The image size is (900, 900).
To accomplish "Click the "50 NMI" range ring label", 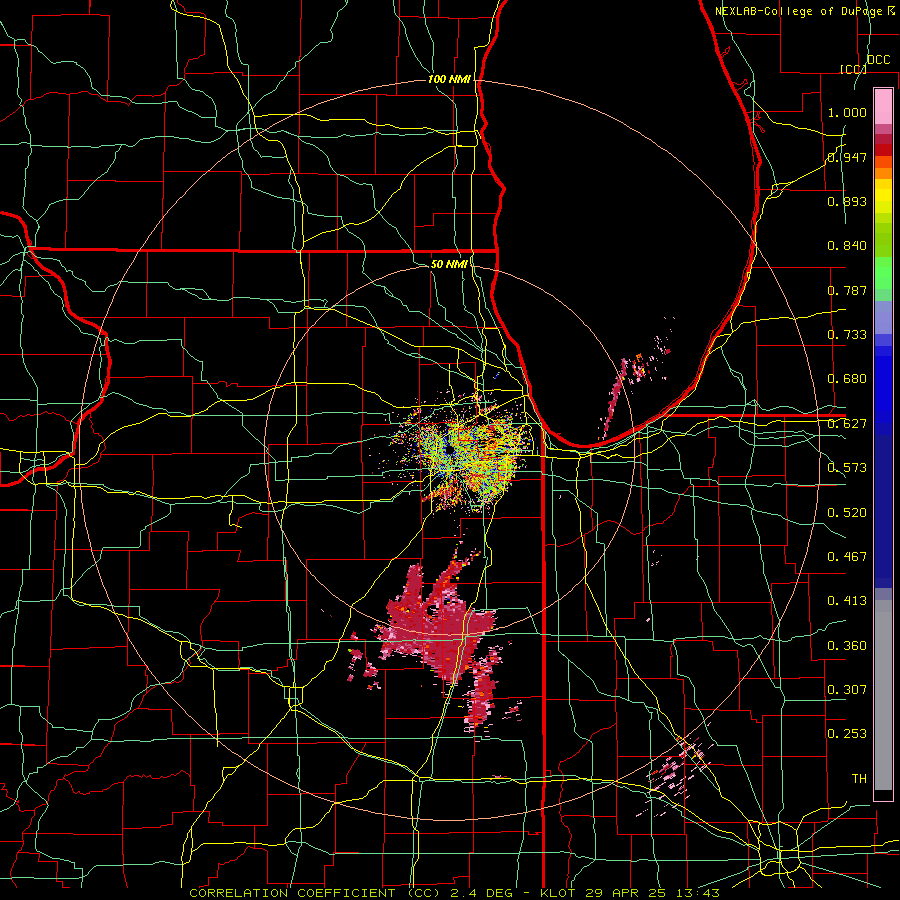I will click(x=449, y=264).
